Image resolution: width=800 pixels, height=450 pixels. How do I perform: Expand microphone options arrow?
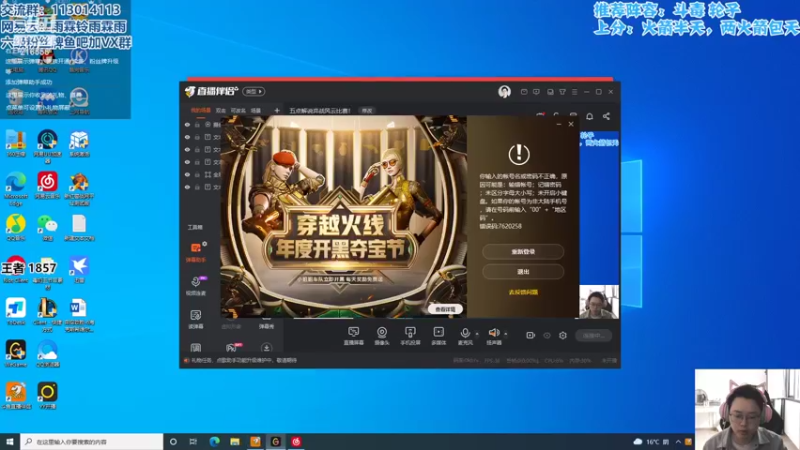tap(477, 334)
